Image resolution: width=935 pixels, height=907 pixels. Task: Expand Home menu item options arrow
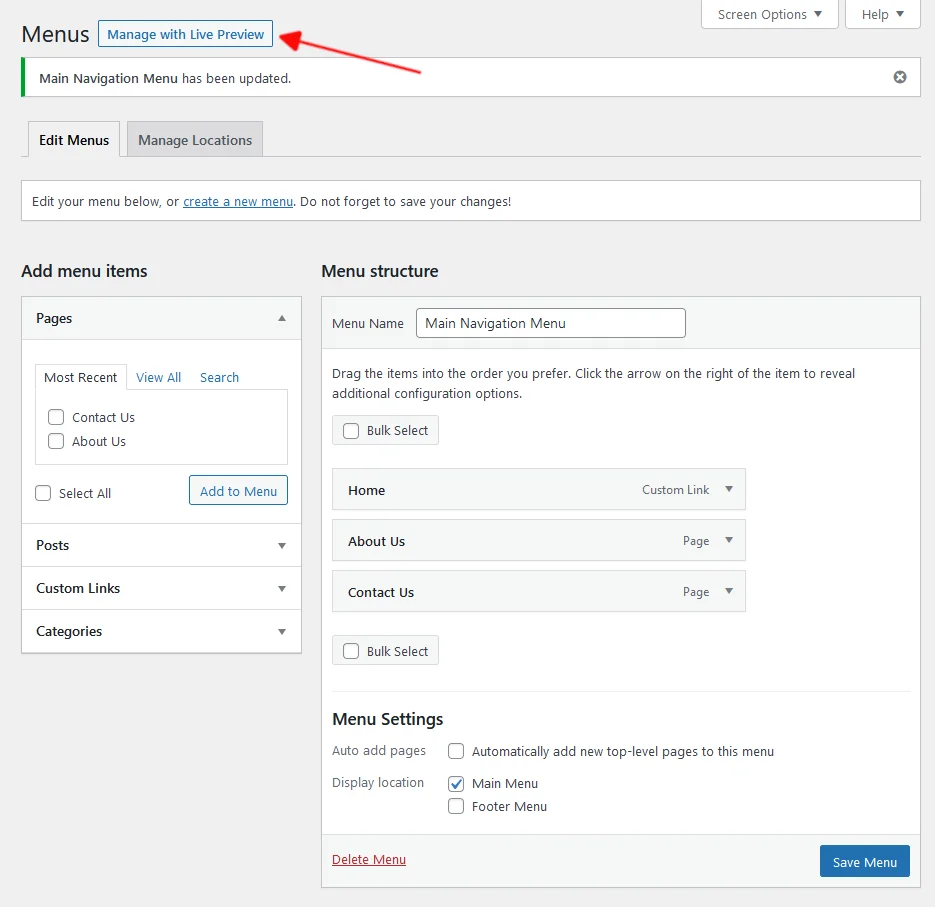(x=729, y=489)
